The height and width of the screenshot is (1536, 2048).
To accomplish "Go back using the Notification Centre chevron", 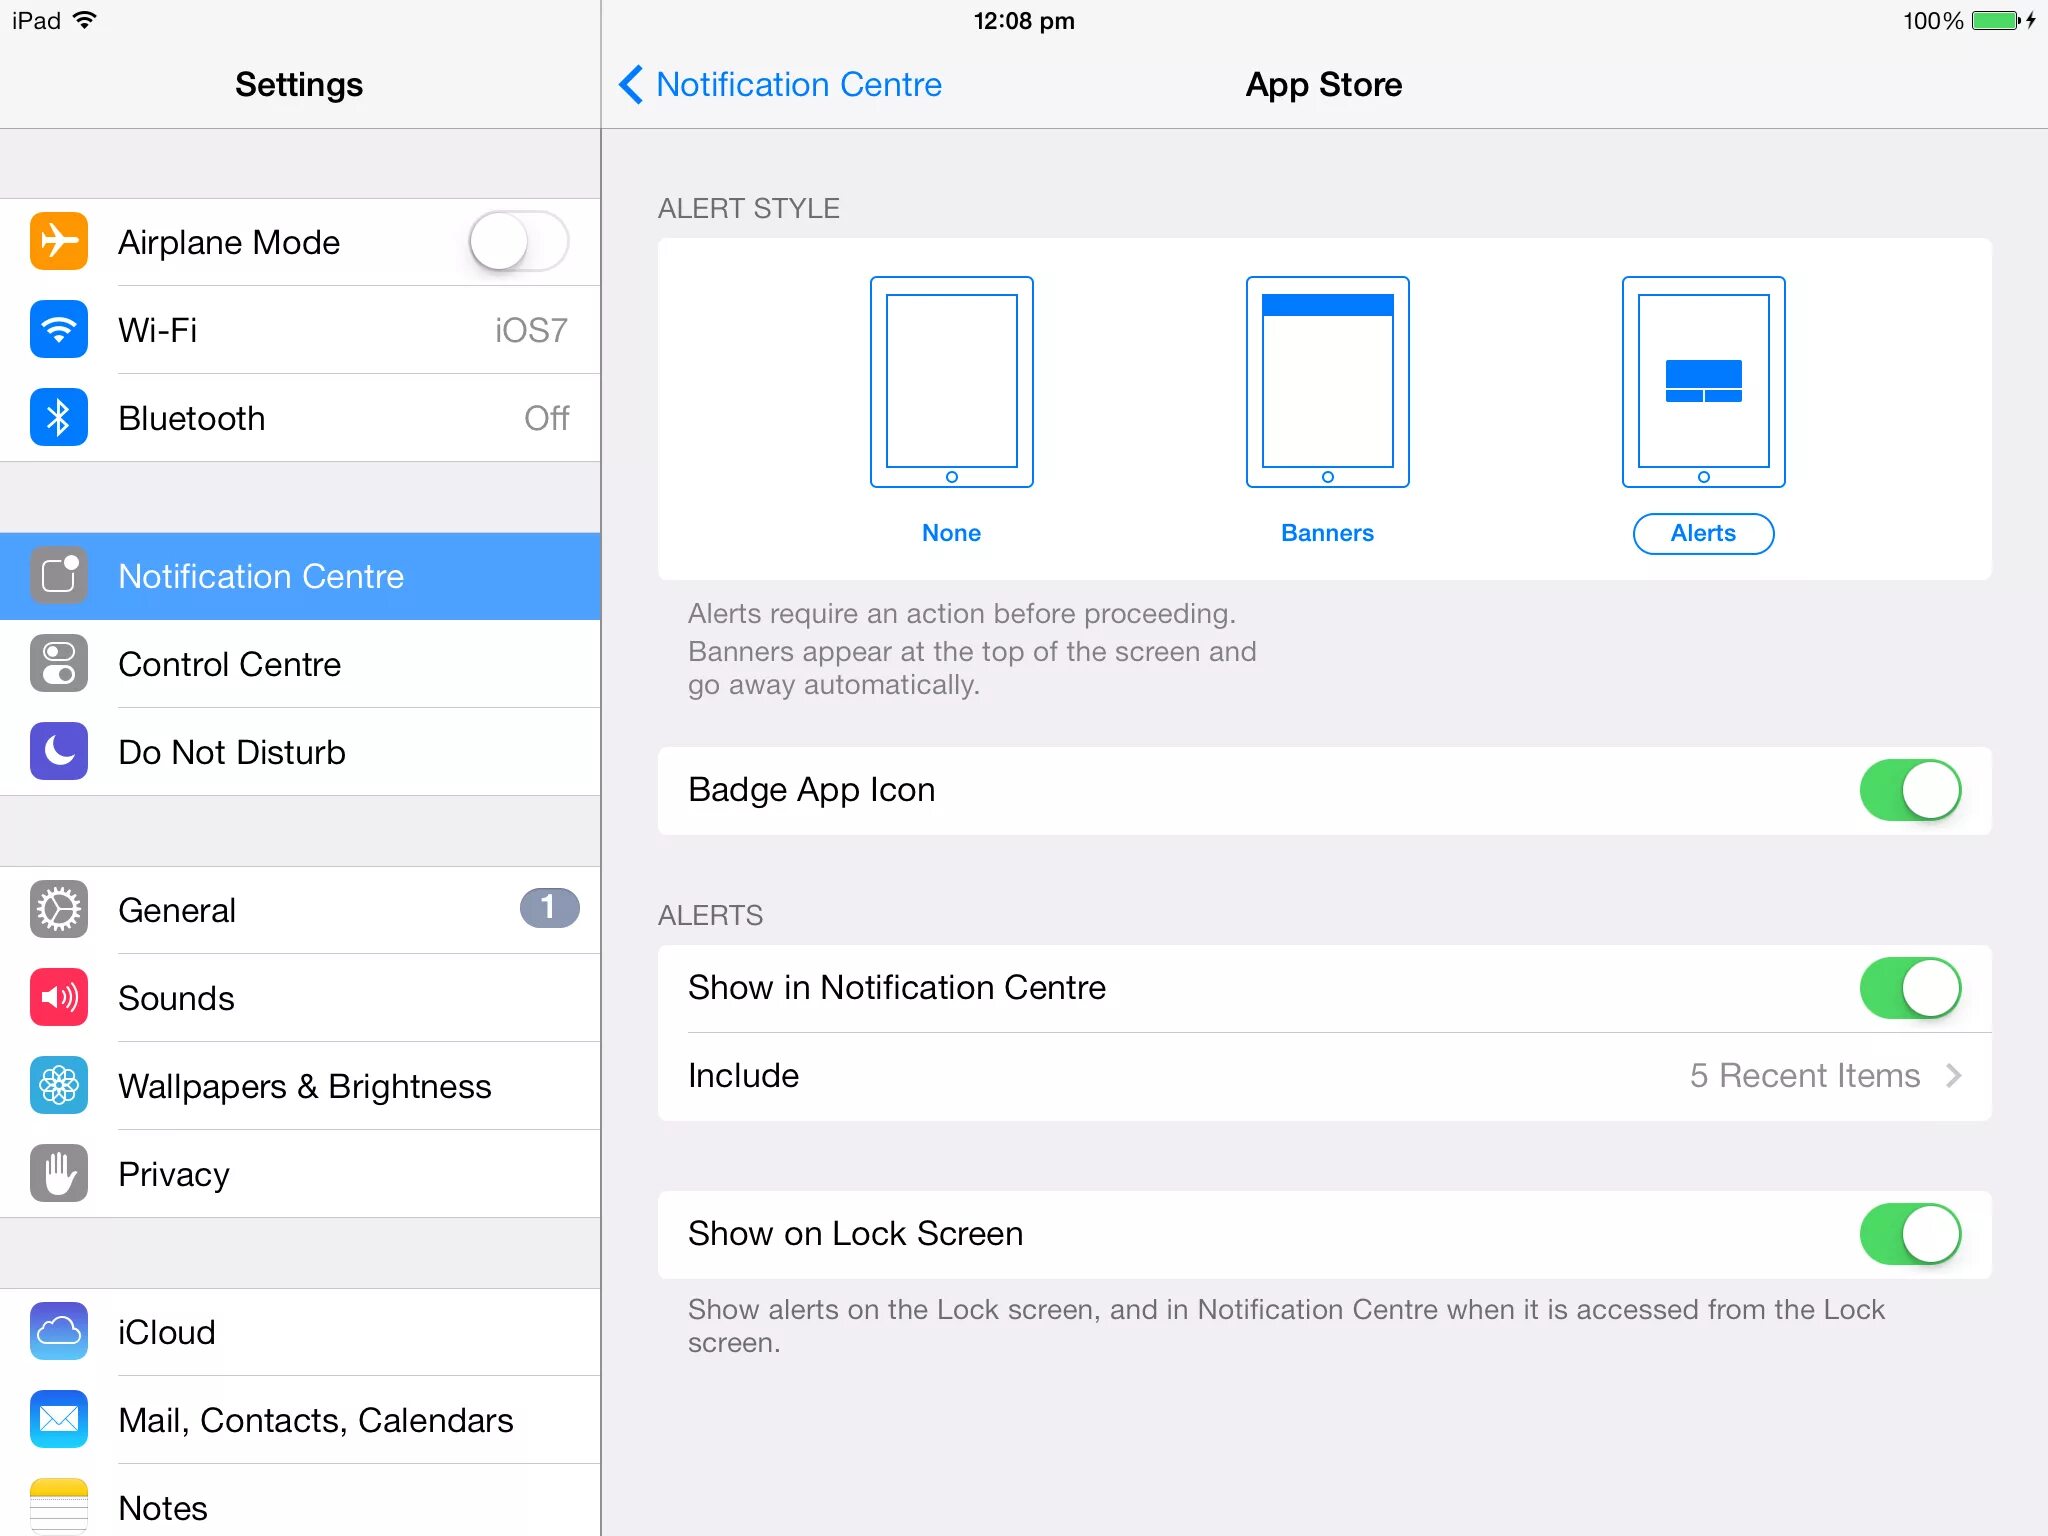I will (x=632, y=85).
